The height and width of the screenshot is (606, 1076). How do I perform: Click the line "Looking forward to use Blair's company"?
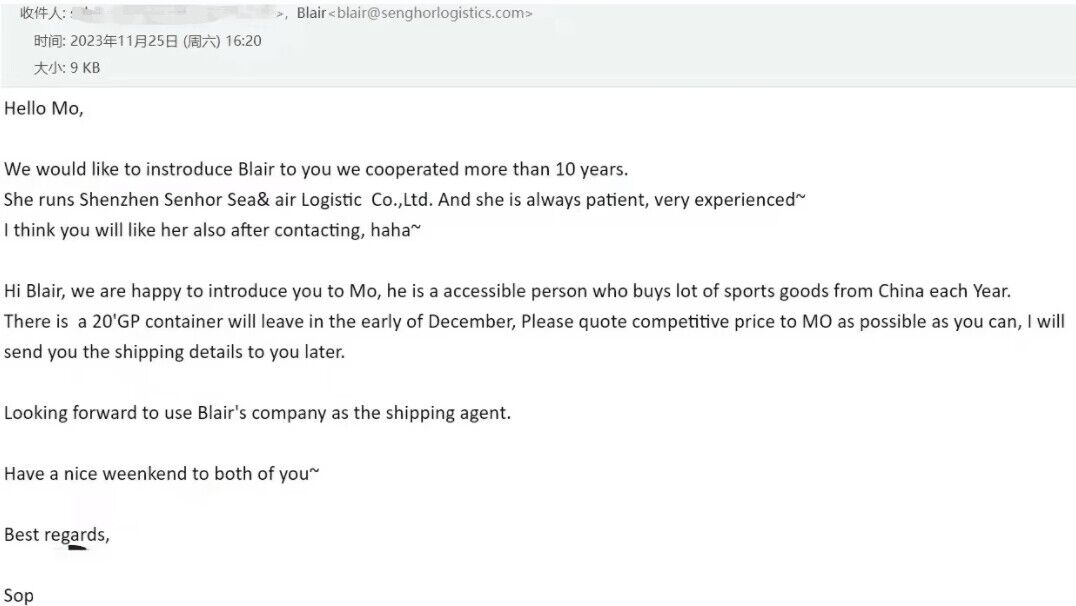[257, 412]
